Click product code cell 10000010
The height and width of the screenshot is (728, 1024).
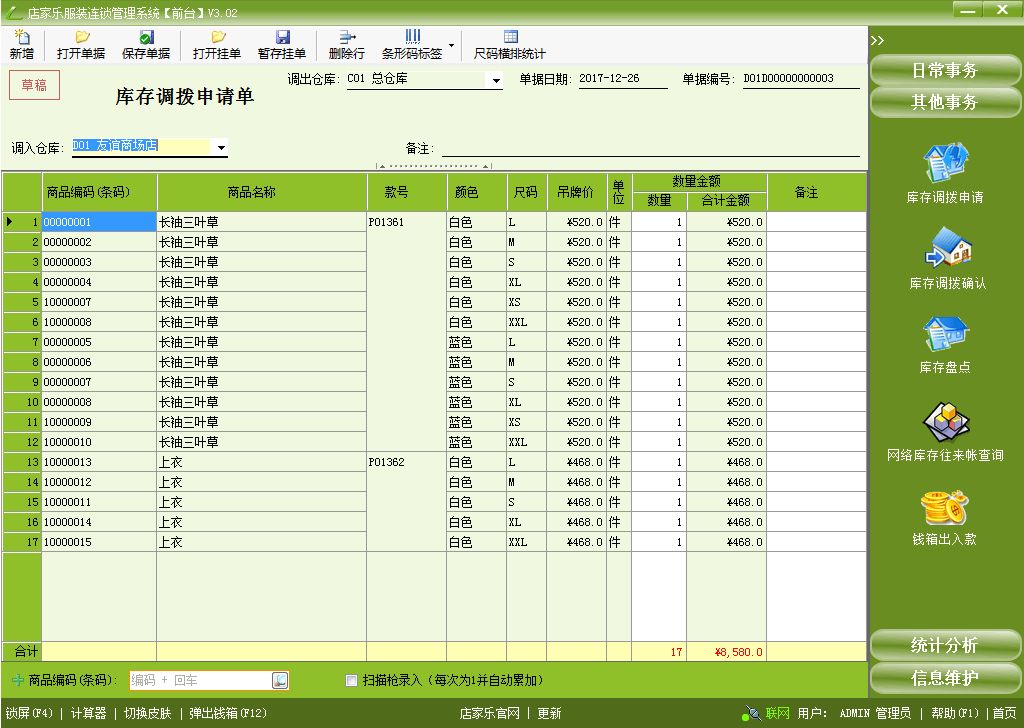[x=99, y=442]
